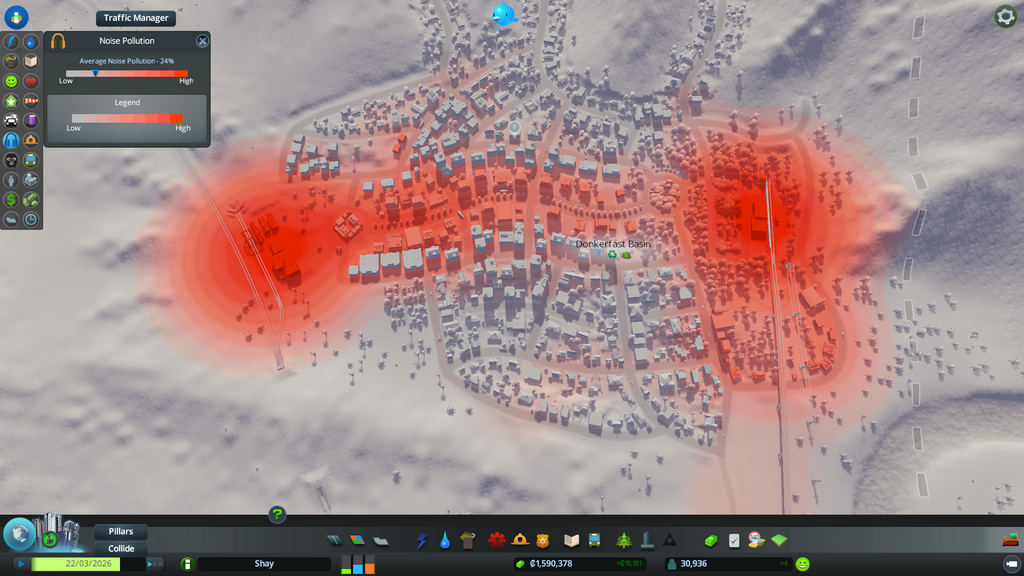Open the Districts paint menu
1024x576 pixels.
(x=381, y=540)
